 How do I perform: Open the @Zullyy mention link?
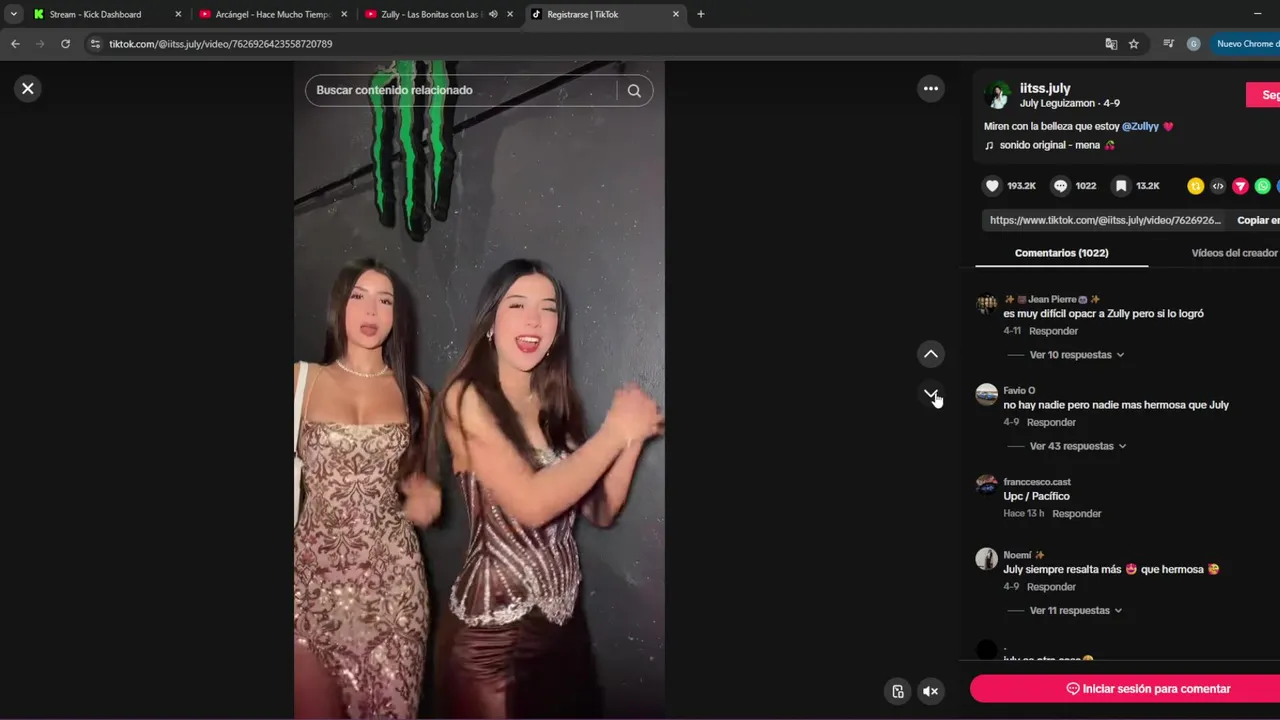coord(1140,127)
